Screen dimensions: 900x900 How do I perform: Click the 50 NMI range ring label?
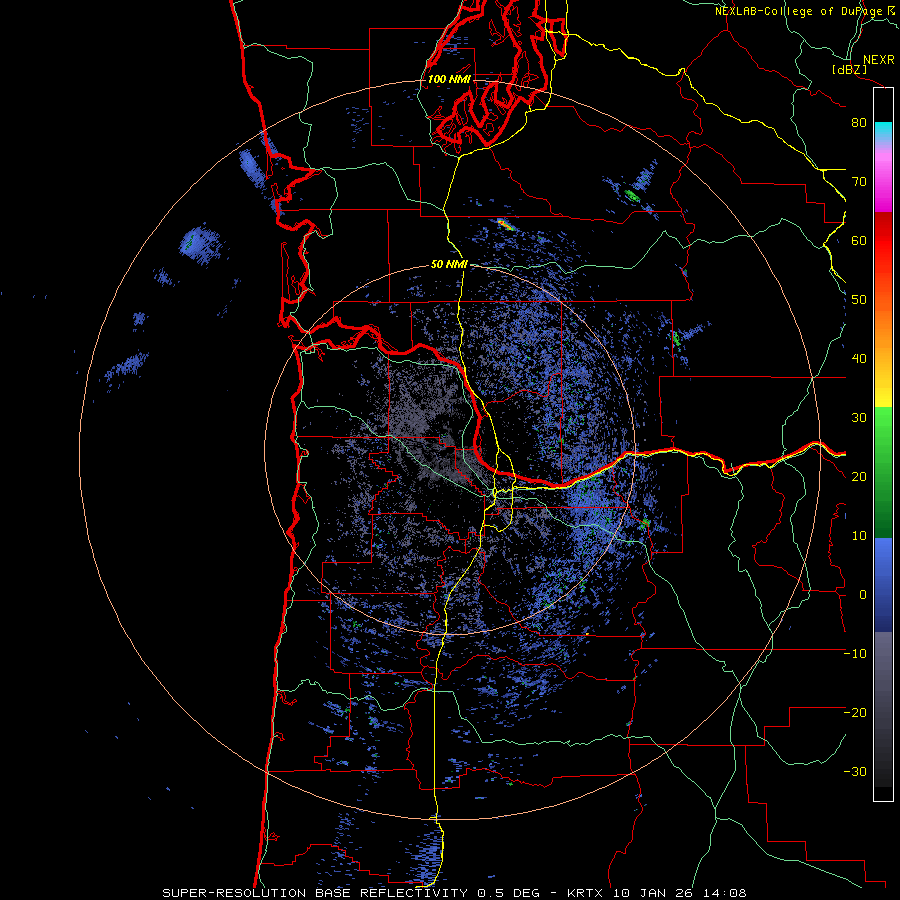click(449, 265)
